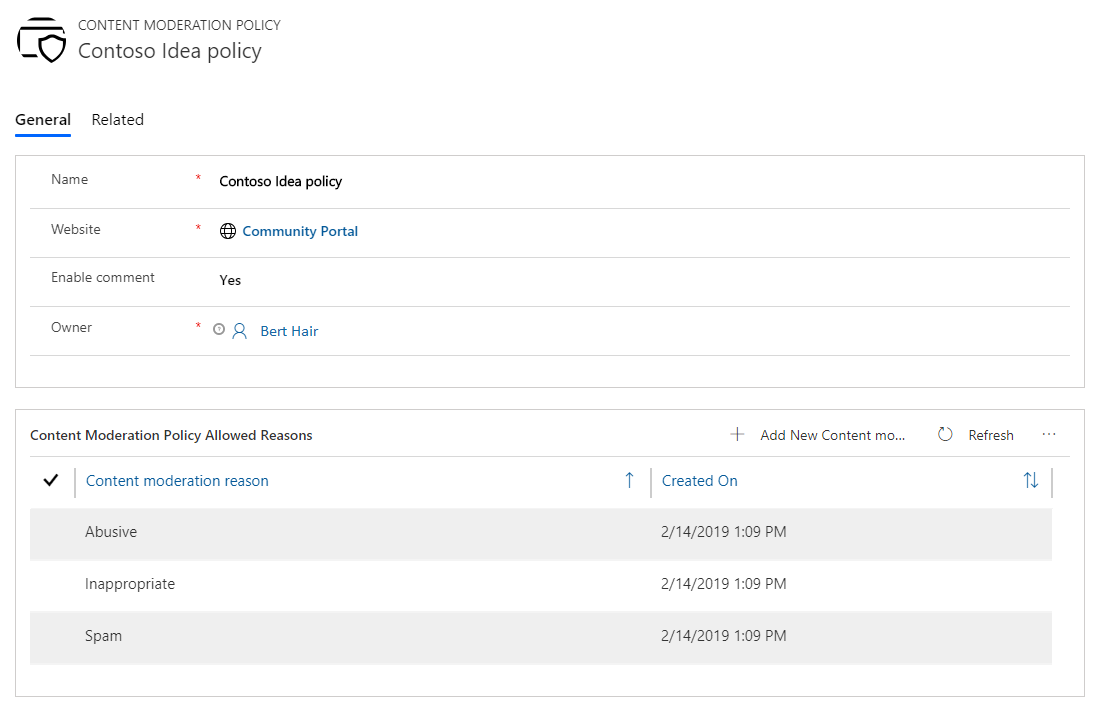Click the ascending sort arrow in reason column
Image resolution: width=1096 pixels, height=708 pixels.
(629, 480)
